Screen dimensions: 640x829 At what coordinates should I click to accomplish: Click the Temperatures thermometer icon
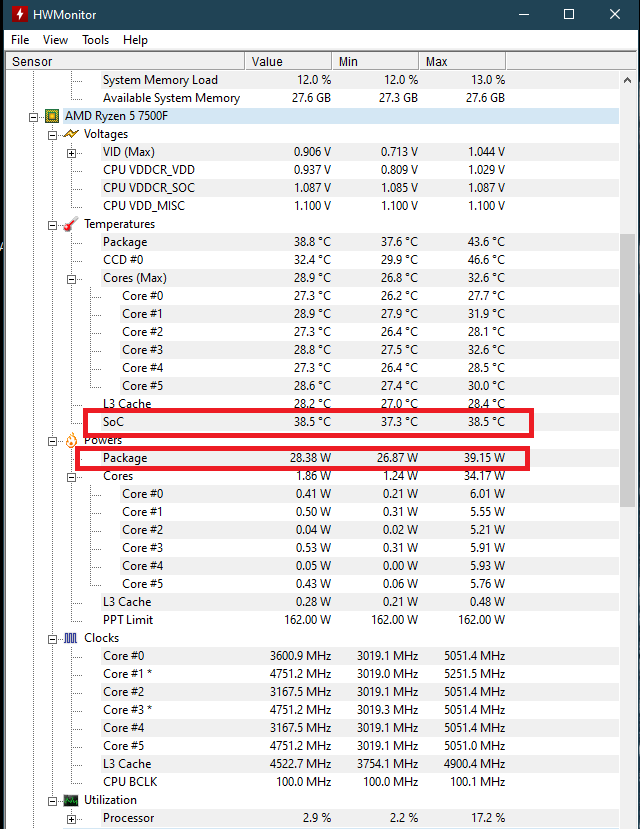tap(71, 224)
